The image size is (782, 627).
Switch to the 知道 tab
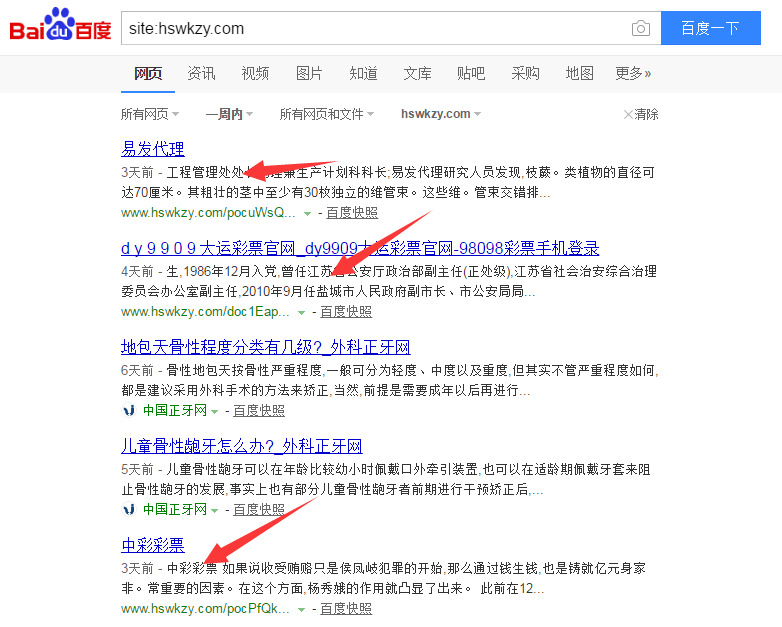[x=363, y=74]
